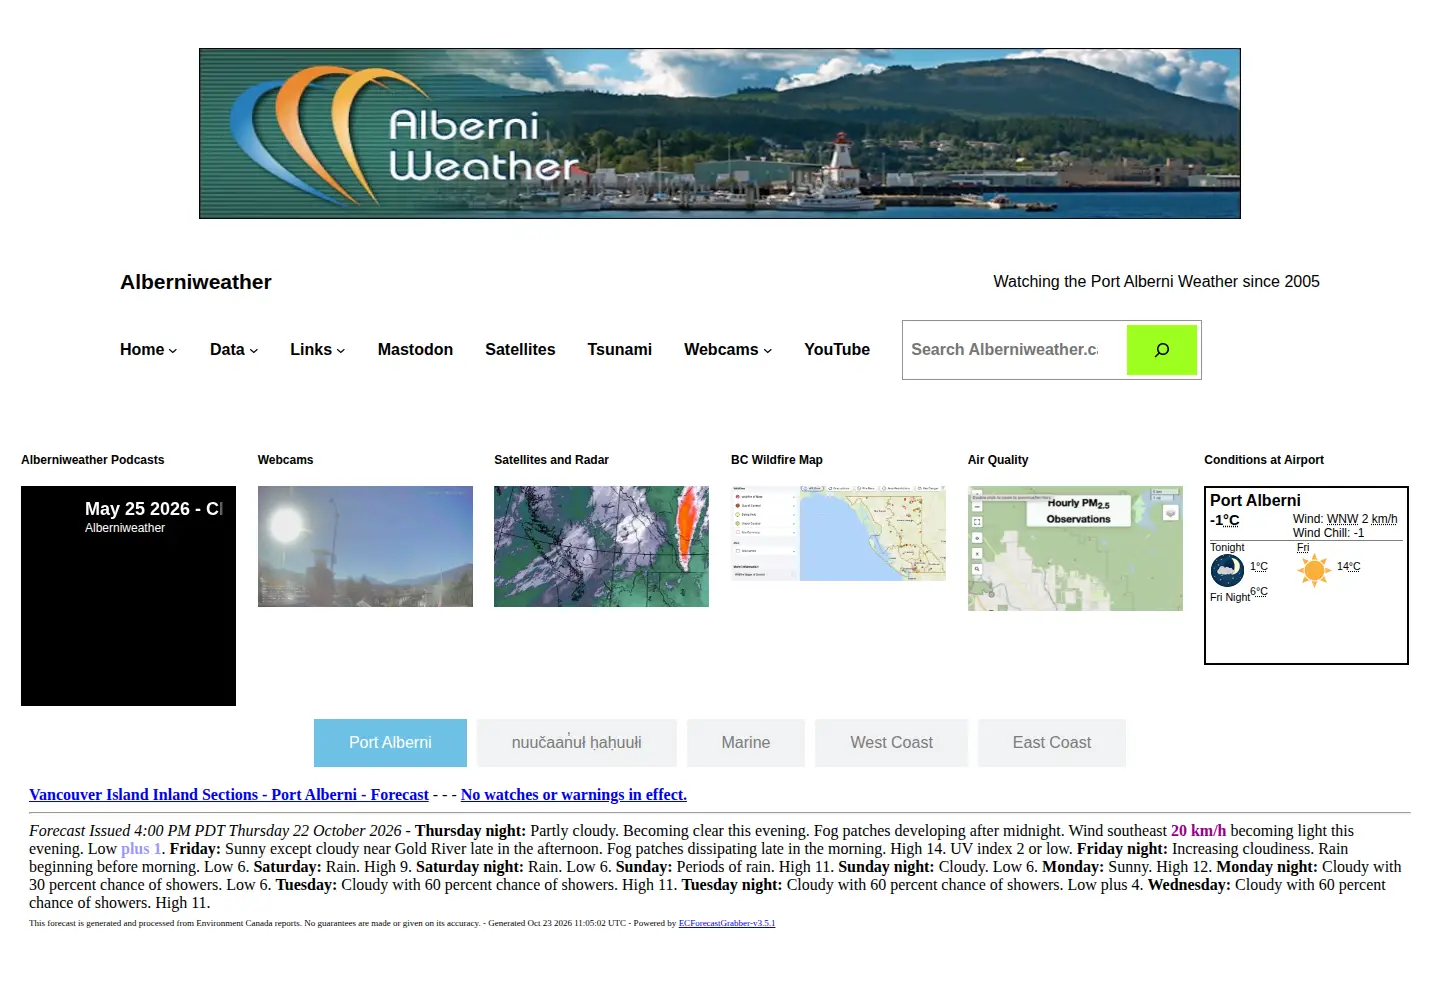Click the Search Alberniweather input field
Image resolution: width=1440 pixels, height=1000 pixels.
[1014, 350]
